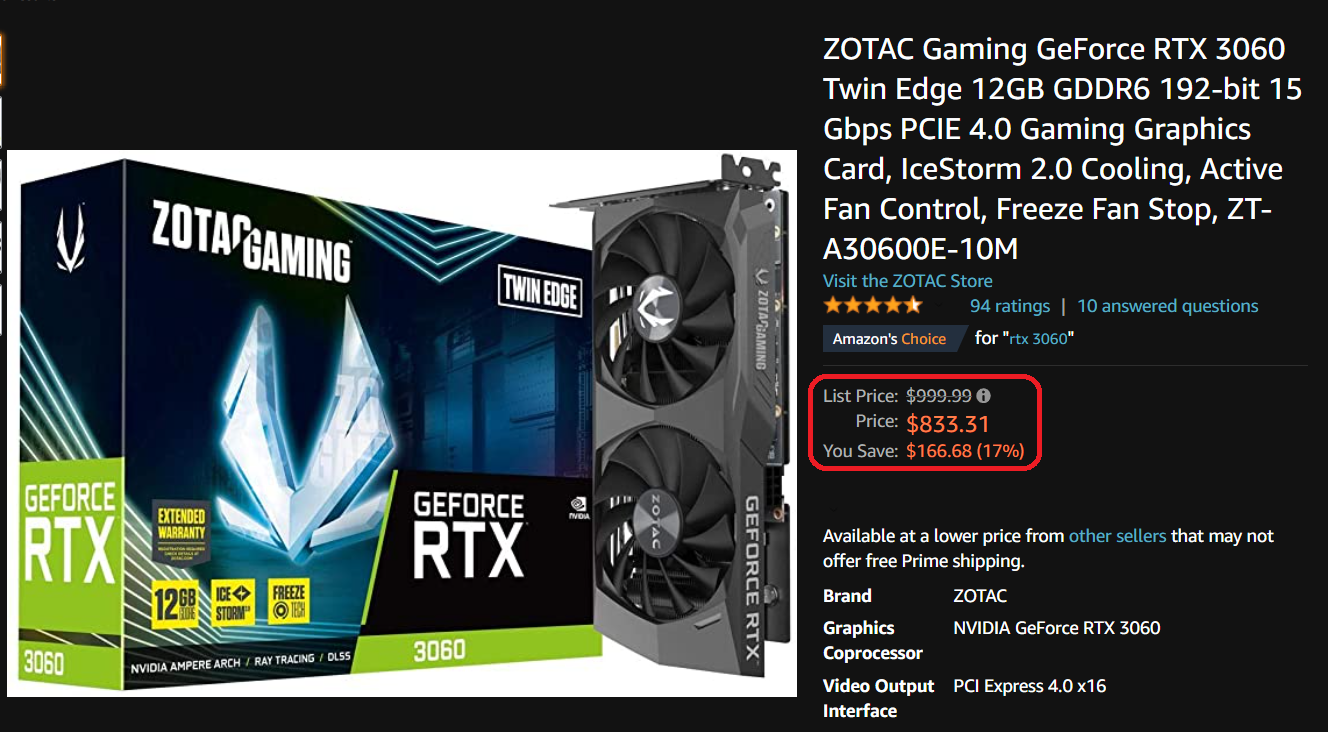
Task: Select the second image thumbnail on left edge
Action: point(2,123)
